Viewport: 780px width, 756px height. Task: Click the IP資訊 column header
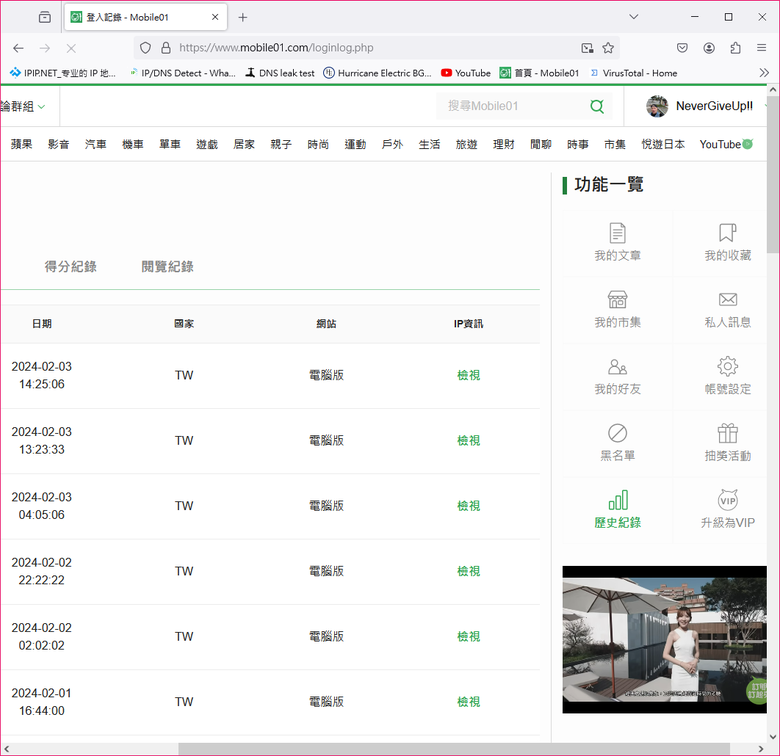pyautogui.click(x=468, y=324)
